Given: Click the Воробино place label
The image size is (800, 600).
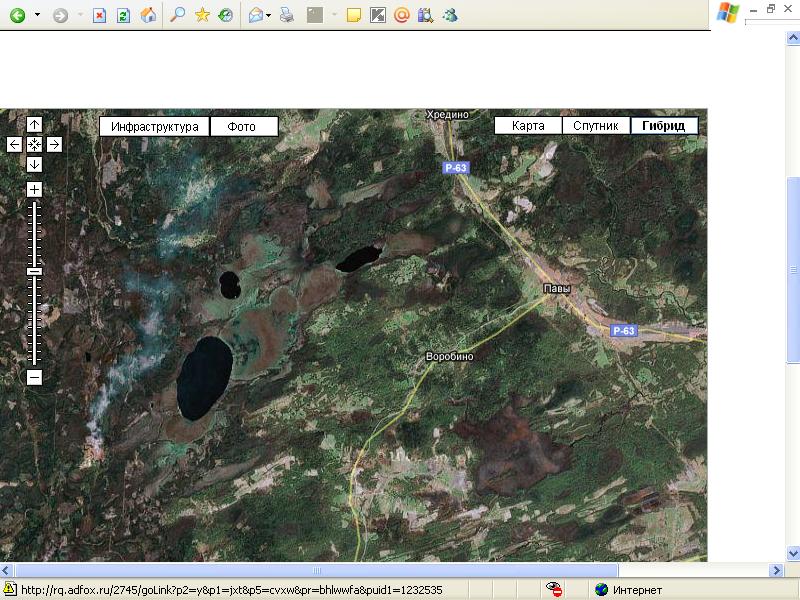Looking at the screenshot, I should [x=449, y=357].
